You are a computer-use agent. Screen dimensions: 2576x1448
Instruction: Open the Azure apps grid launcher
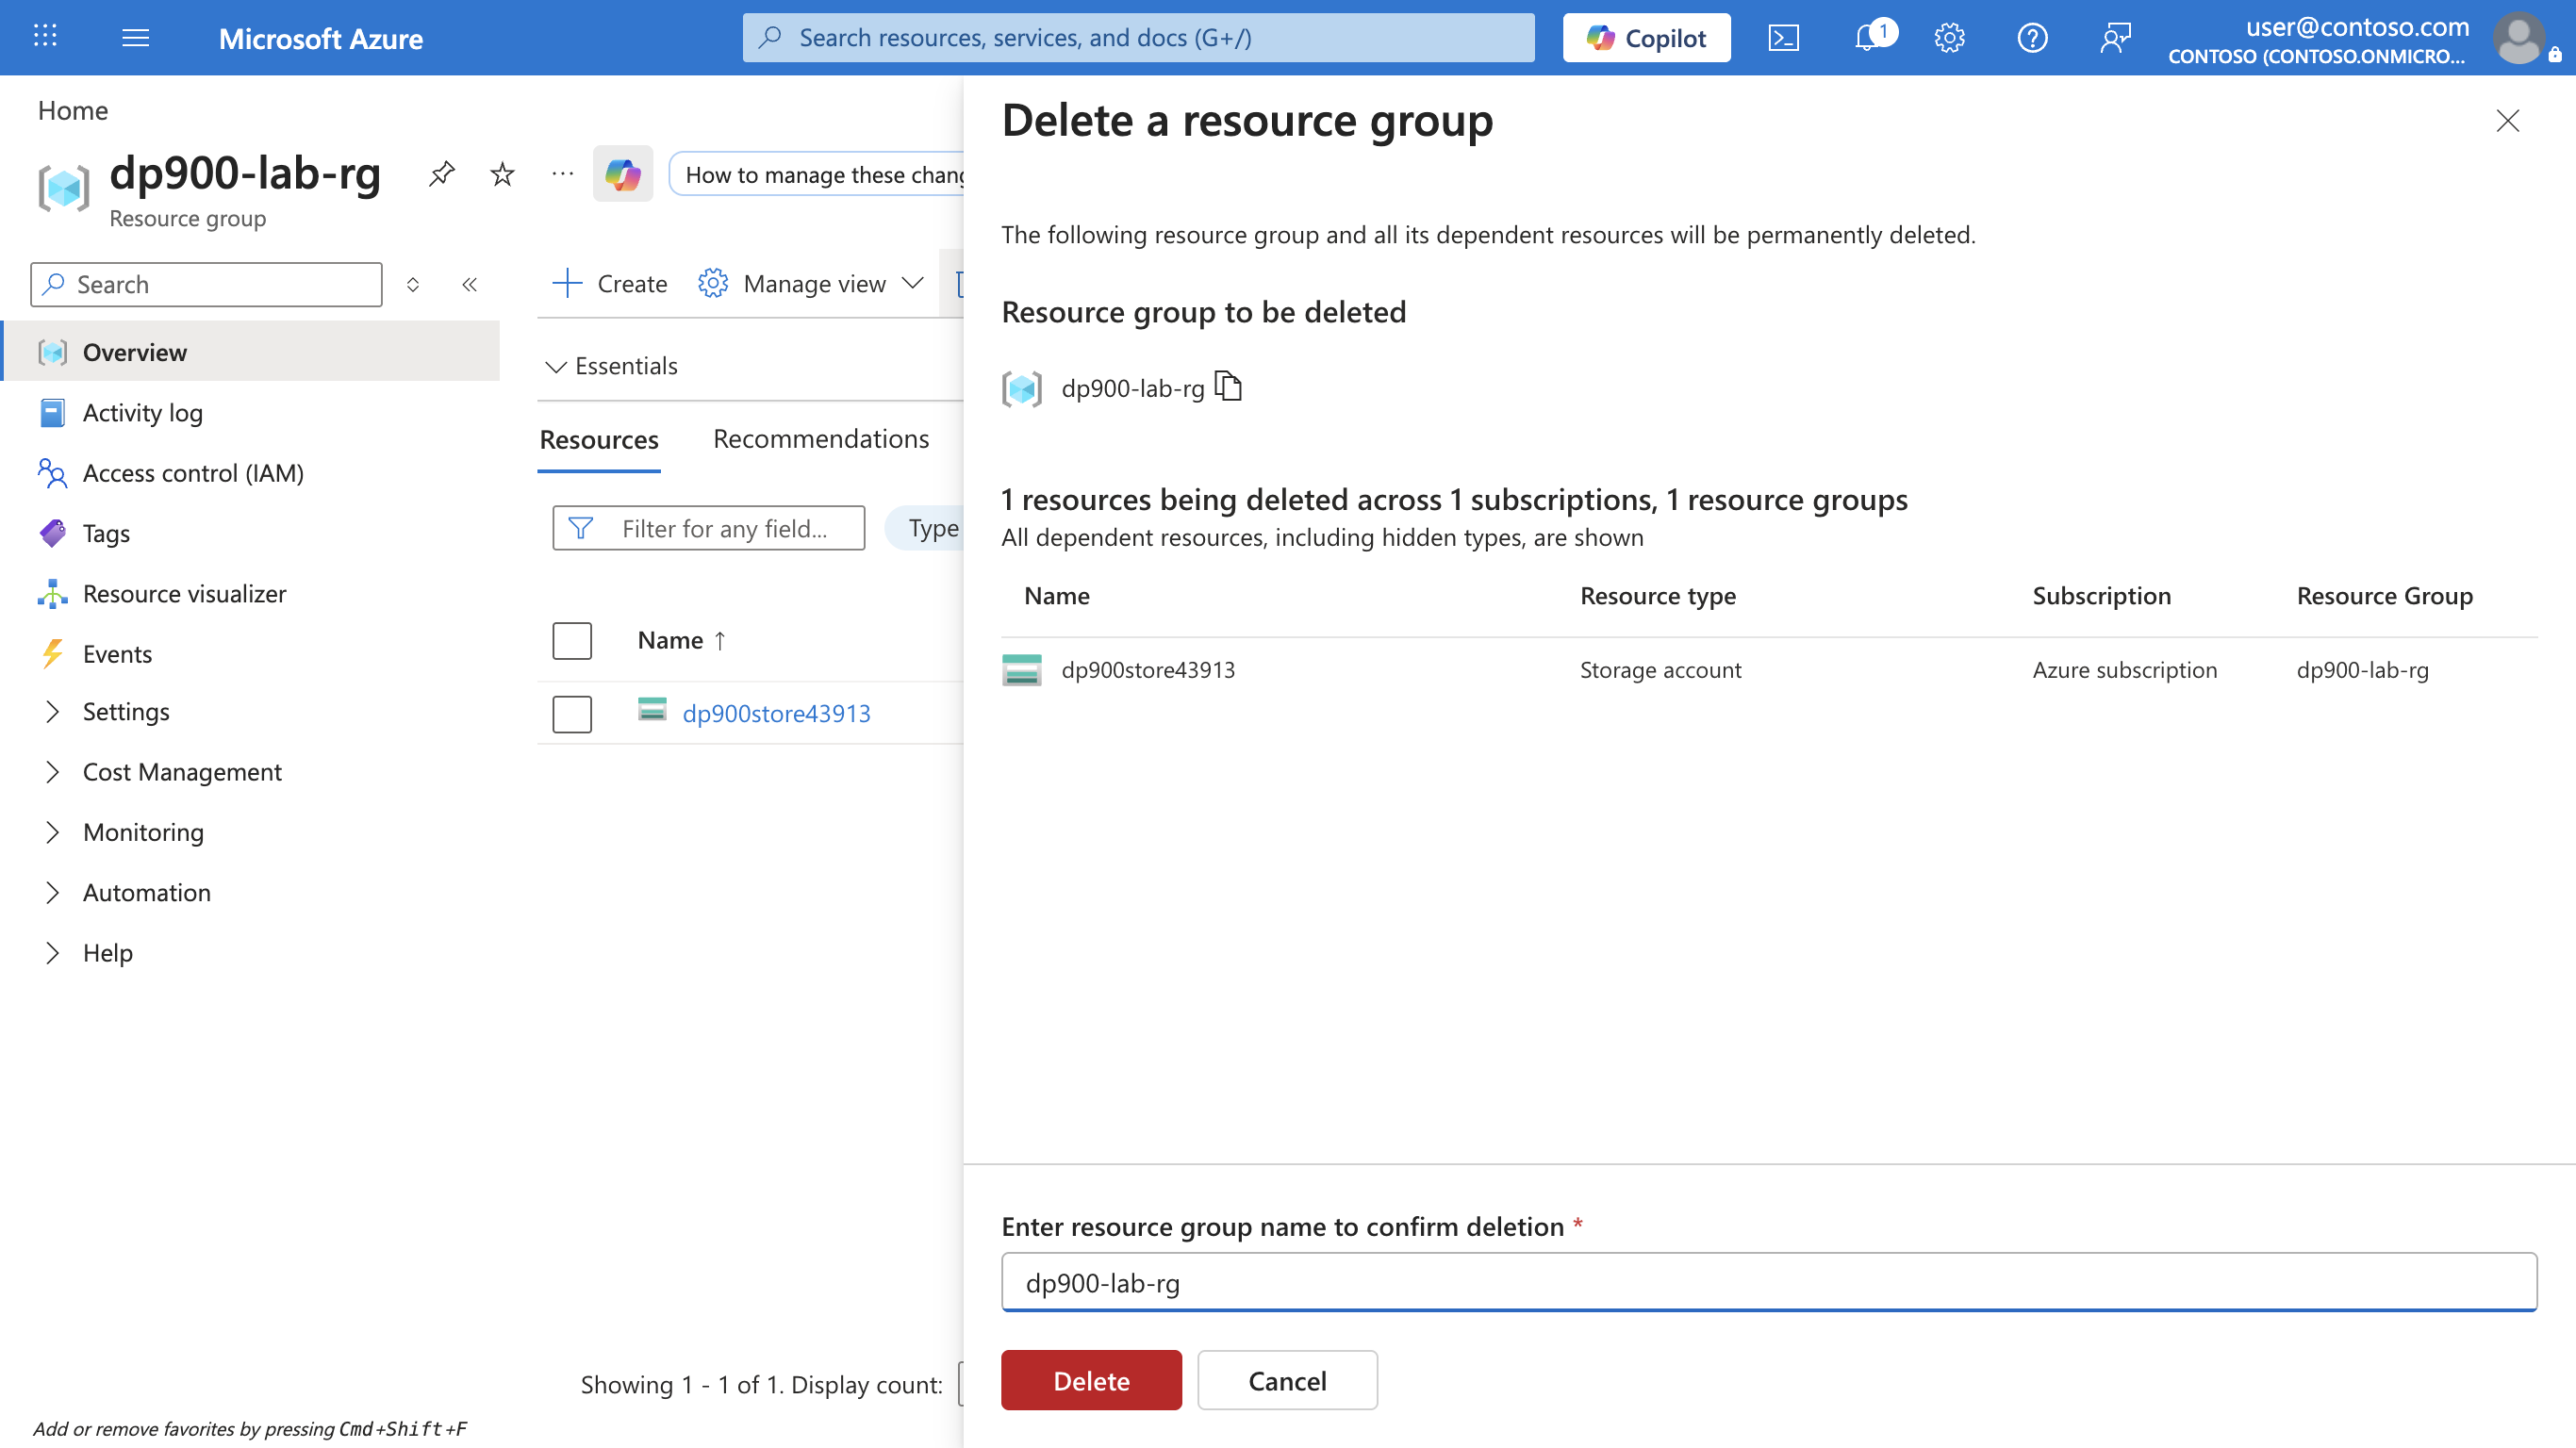coord(45,37)
